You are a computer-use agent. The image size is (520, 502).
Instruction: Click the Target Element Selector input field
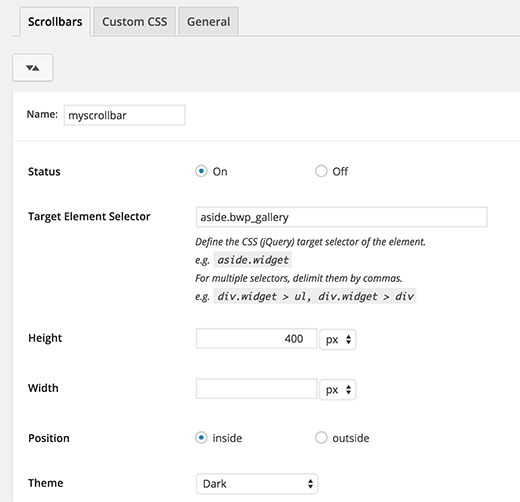pyautogui.click(x=342, y=217)
